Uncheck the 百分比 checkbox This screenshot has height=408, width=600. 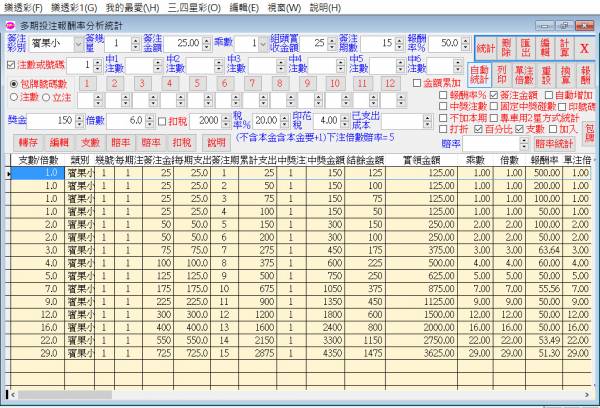coord(479,130)
